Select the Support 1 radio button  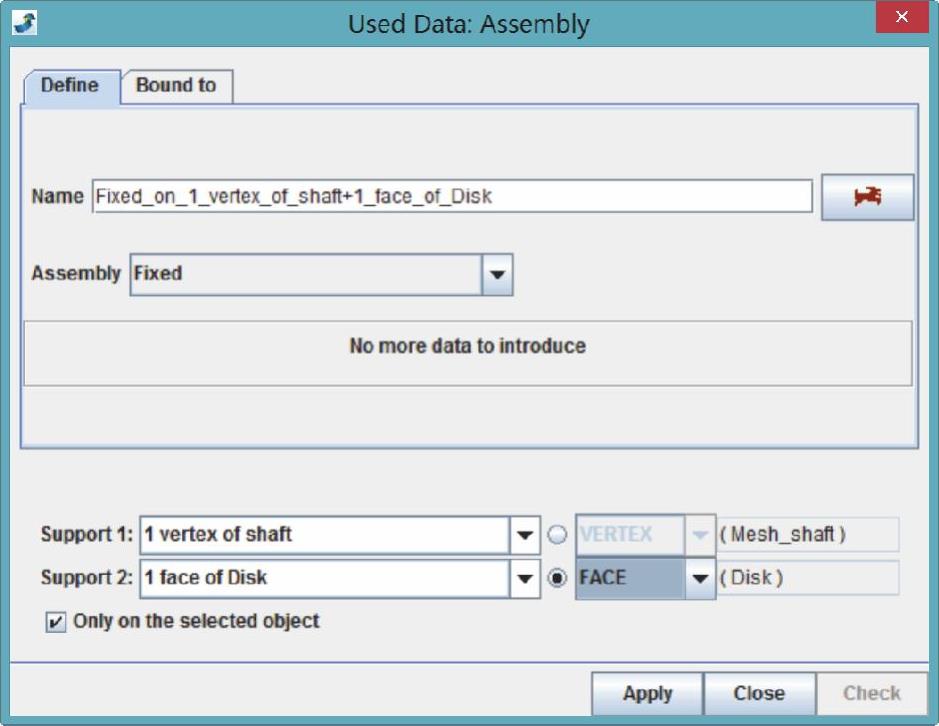click(559, 535)
